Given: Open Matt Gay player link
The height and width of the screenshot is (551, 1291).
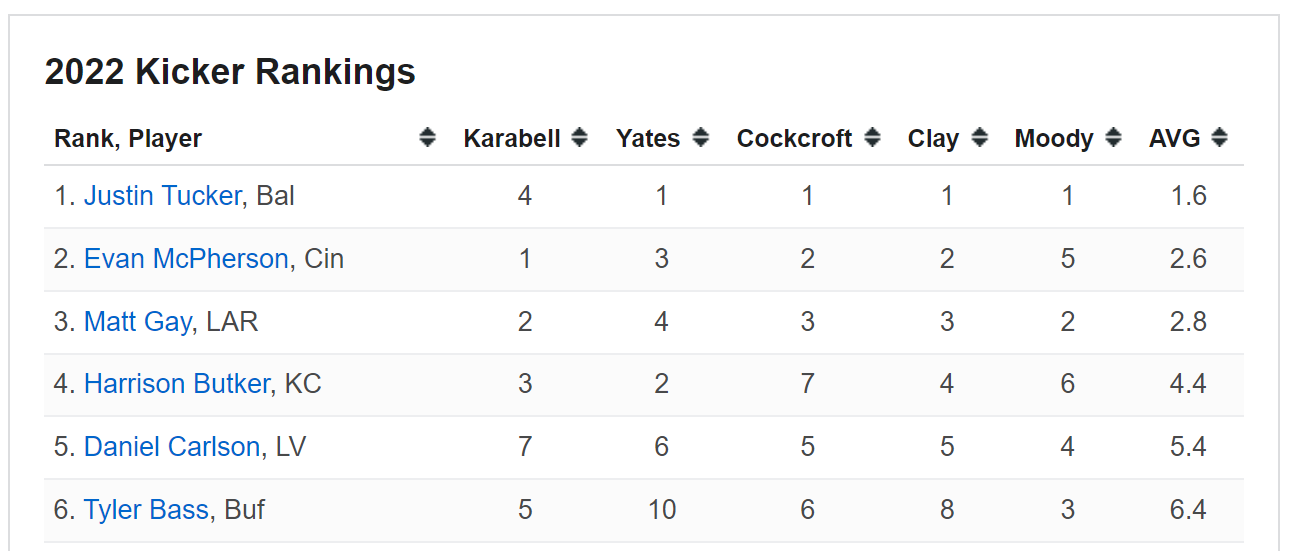Looking at the screenshot, I should click(137, 322).
